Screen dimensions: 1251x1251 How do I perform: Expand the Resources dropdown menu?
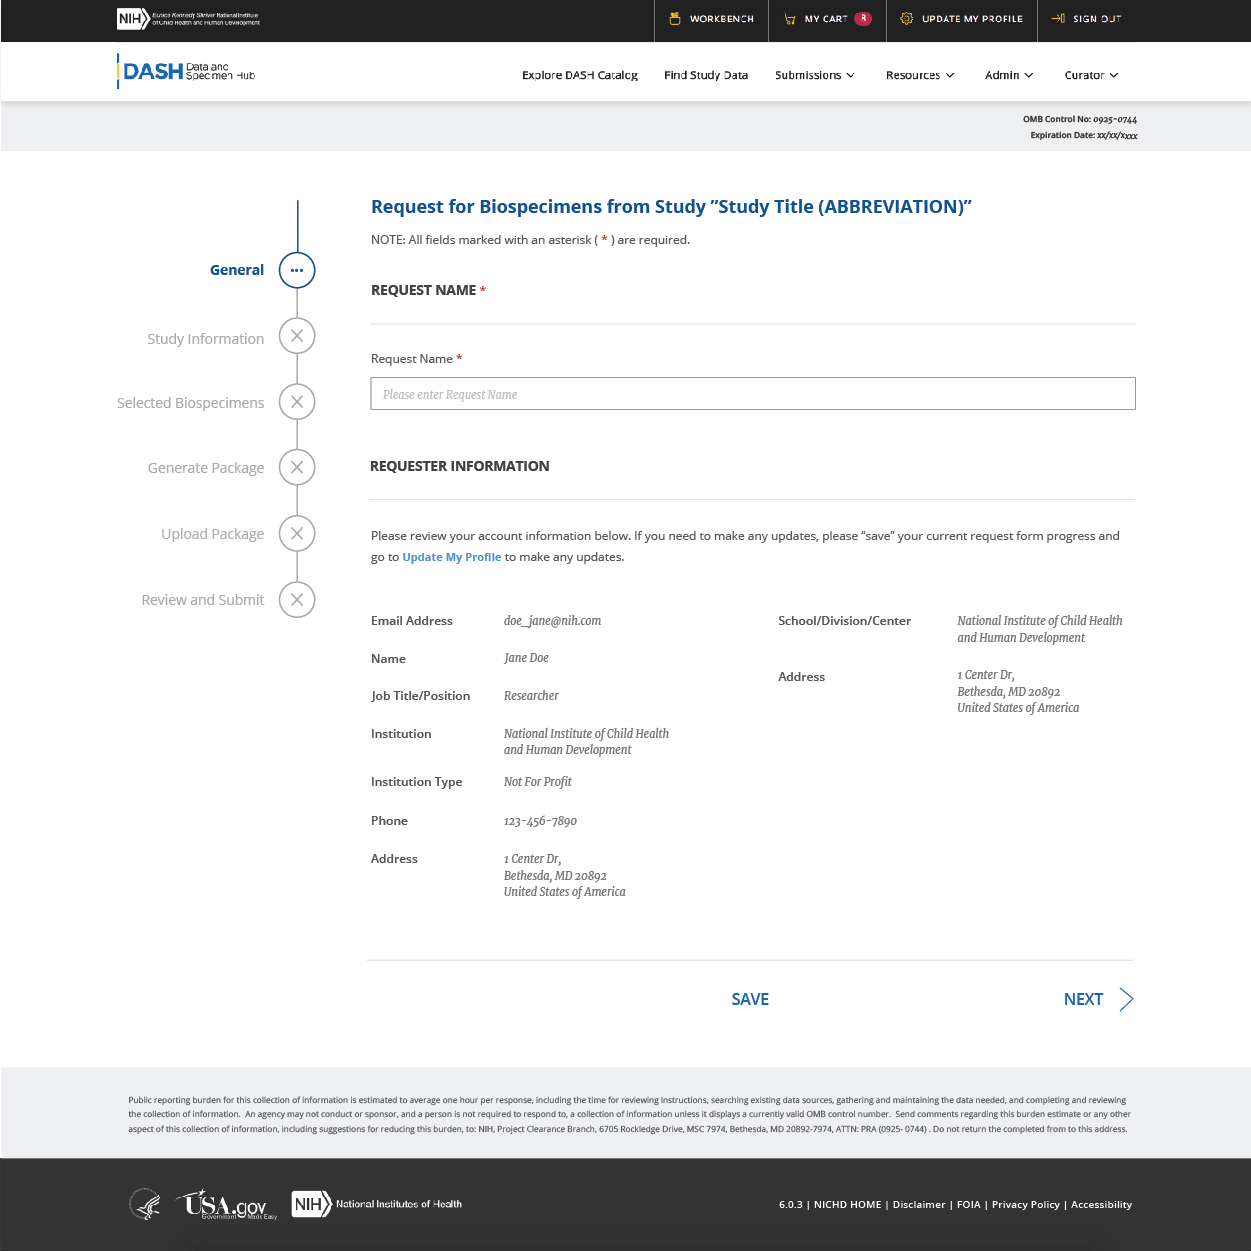point(920,75)
